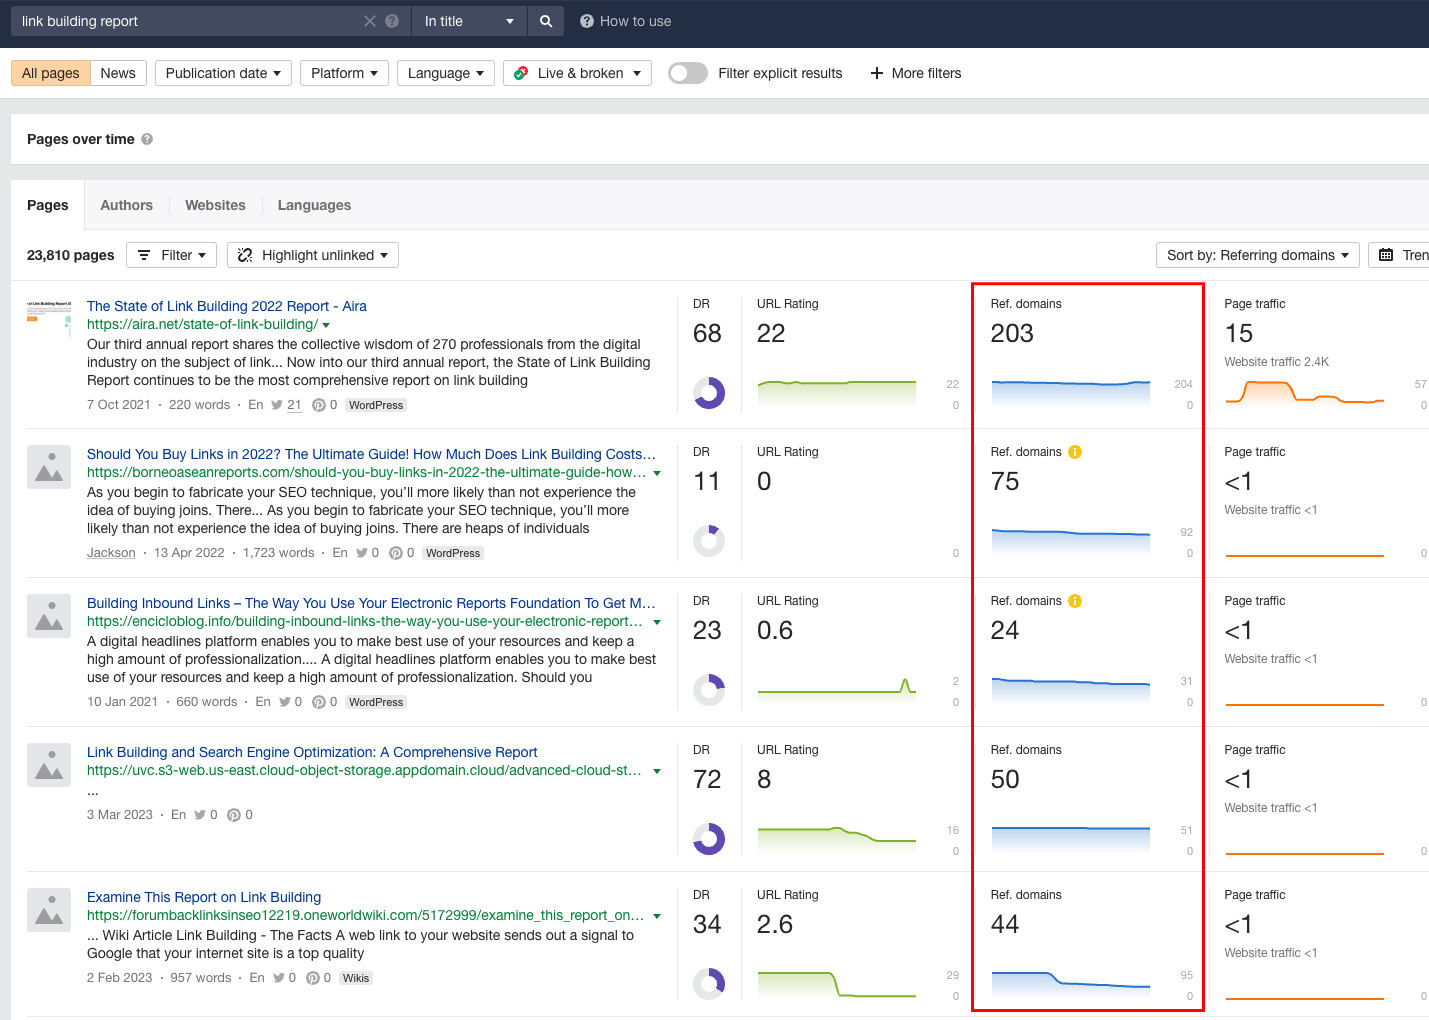Switch to the Authors tab
1429x1020 pixels.
[126, 205]
